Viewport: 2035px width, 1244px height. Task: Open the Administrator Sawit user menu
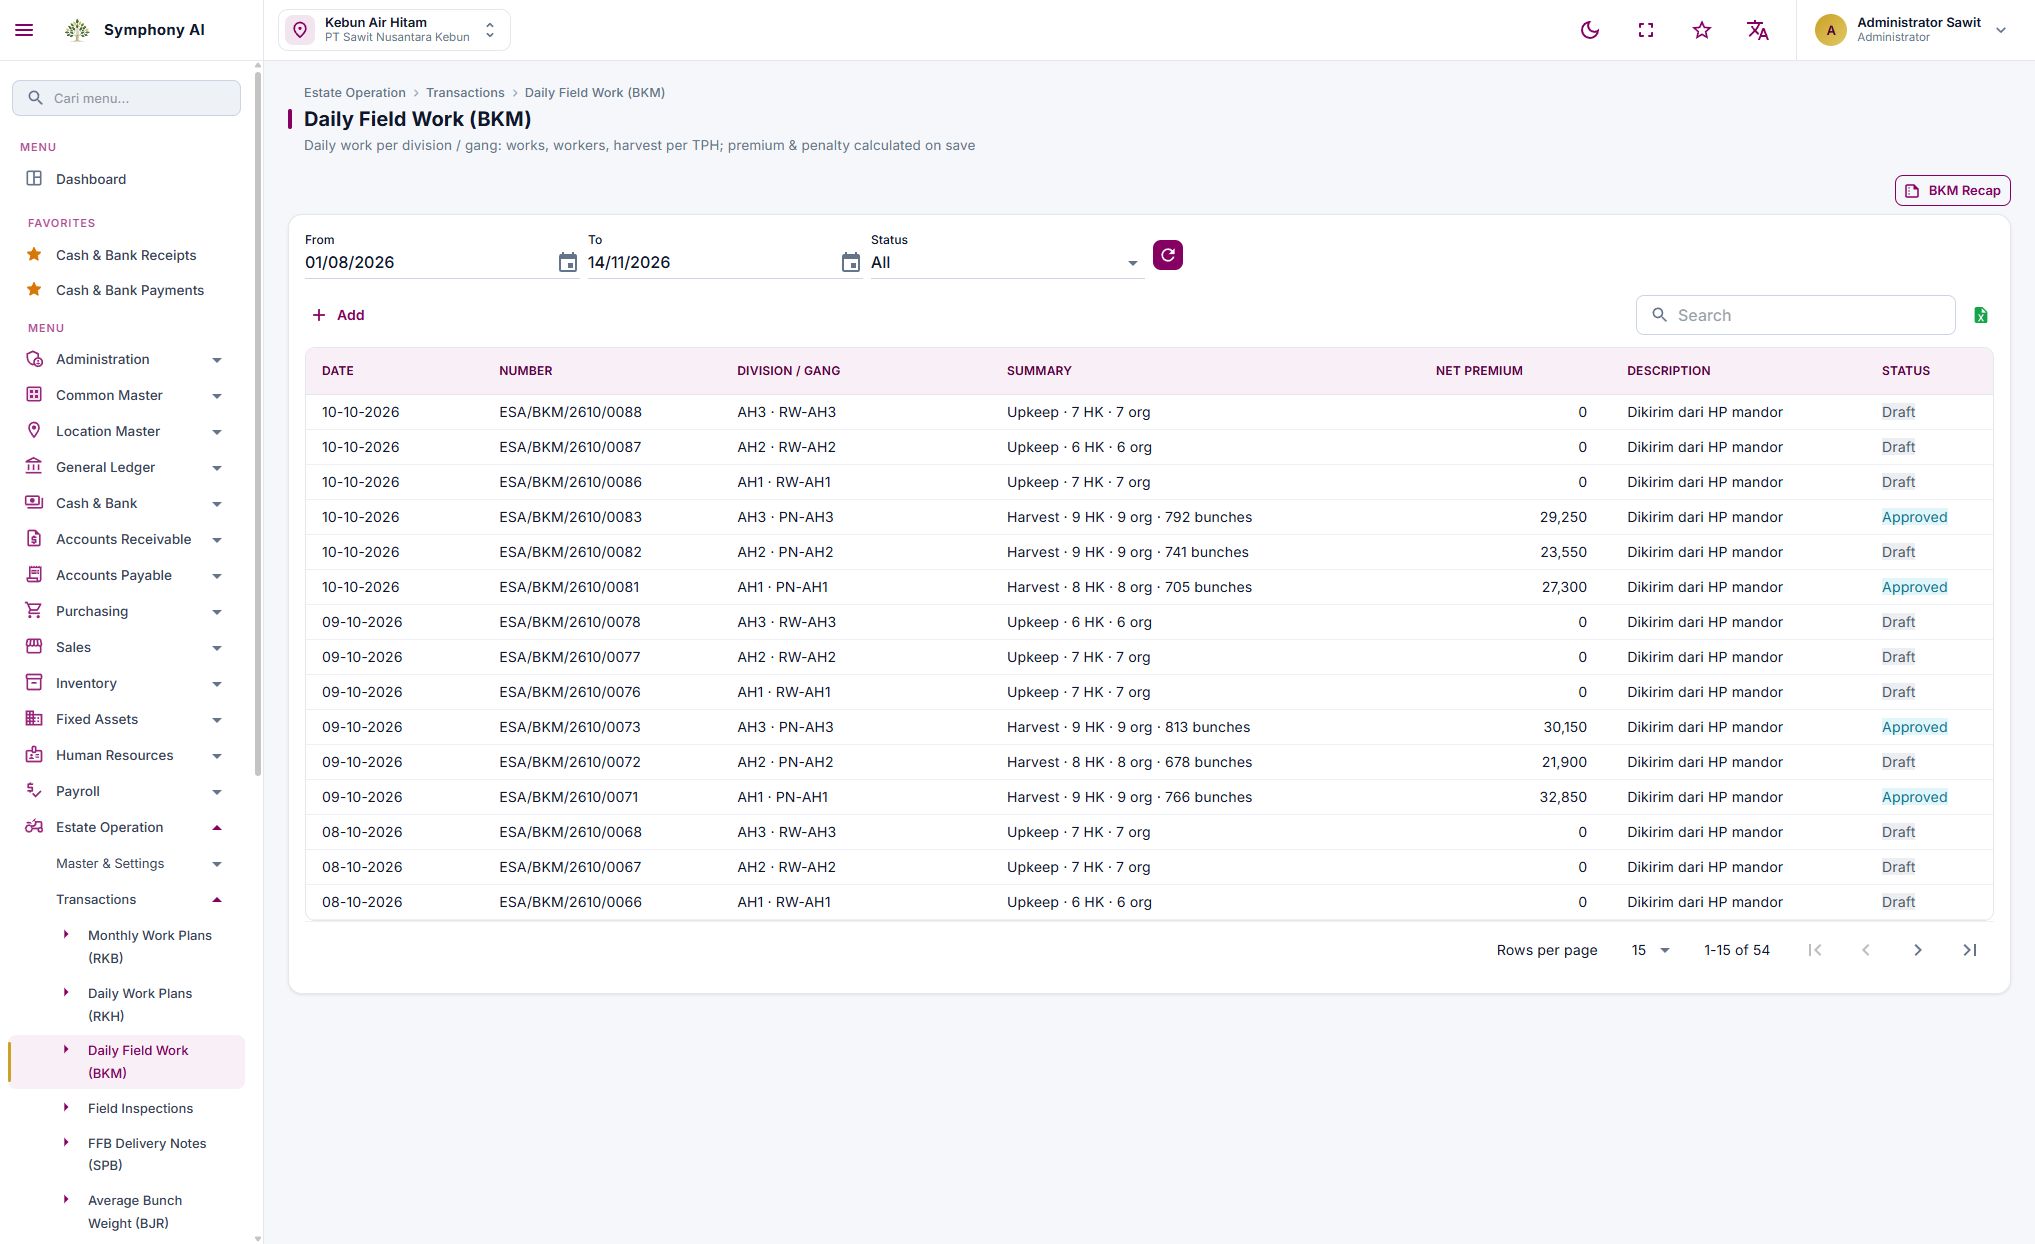pyautogui.click(x=1912, y=30)
